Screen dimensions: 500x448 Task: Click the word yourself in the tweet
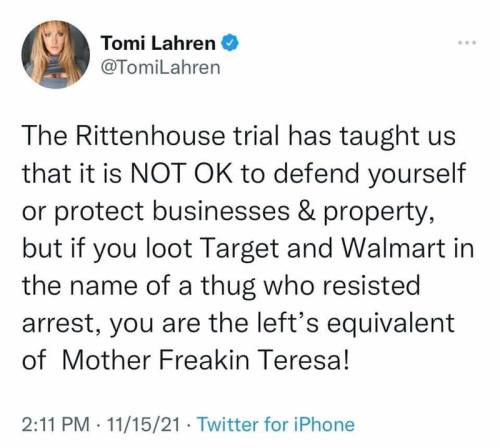coord(416,175)
